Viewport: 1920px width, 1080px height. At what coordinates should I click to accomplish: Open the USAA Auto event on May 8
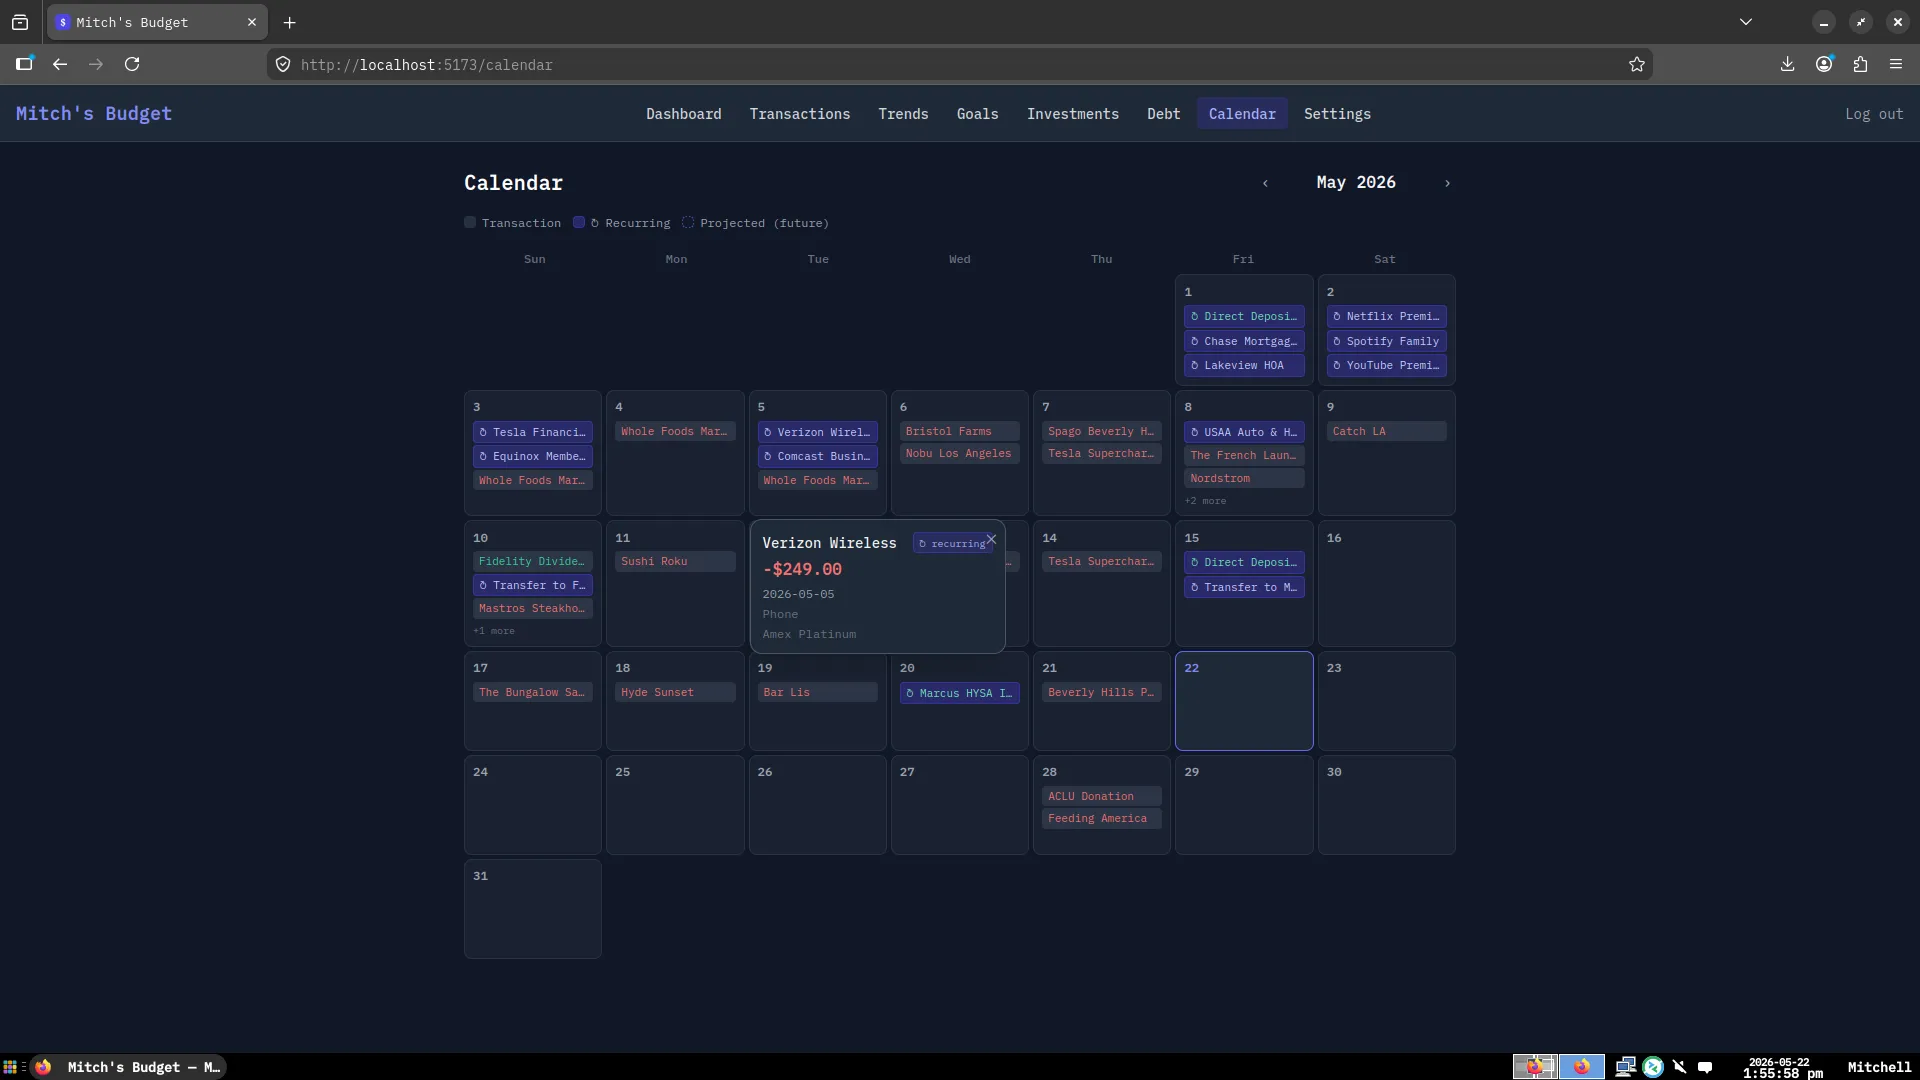1244,432
